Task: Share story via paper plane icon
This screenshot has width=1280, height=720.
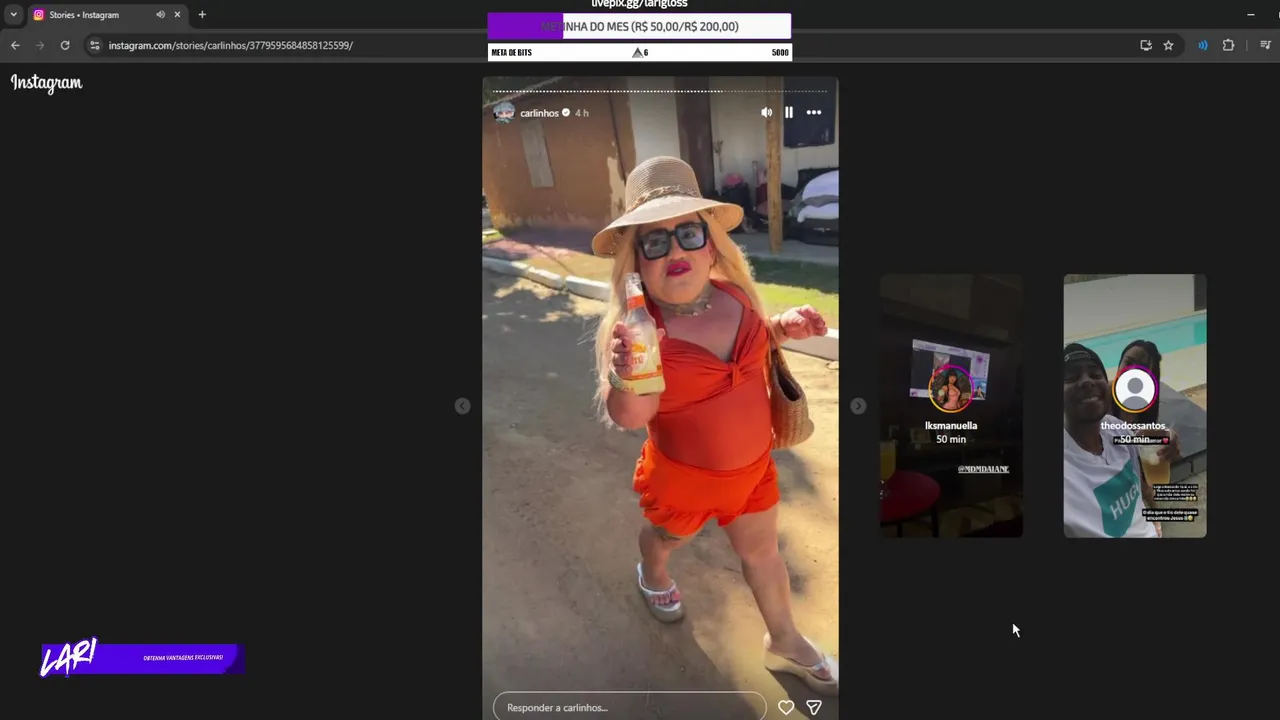Action: point(814,707)
